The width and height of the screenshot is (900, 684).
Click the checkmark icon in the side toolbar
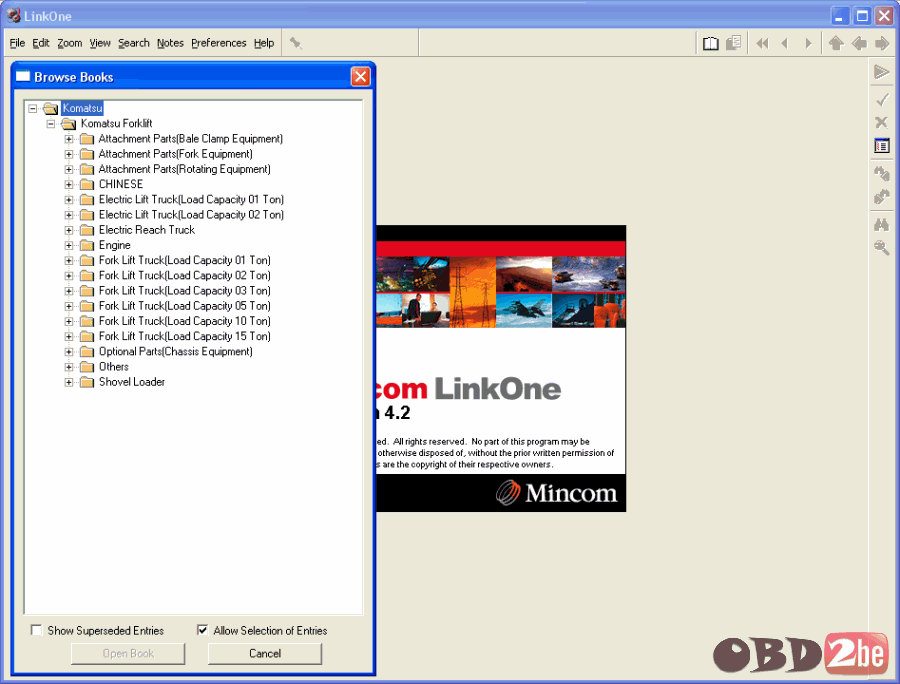(x=882, y=100)
